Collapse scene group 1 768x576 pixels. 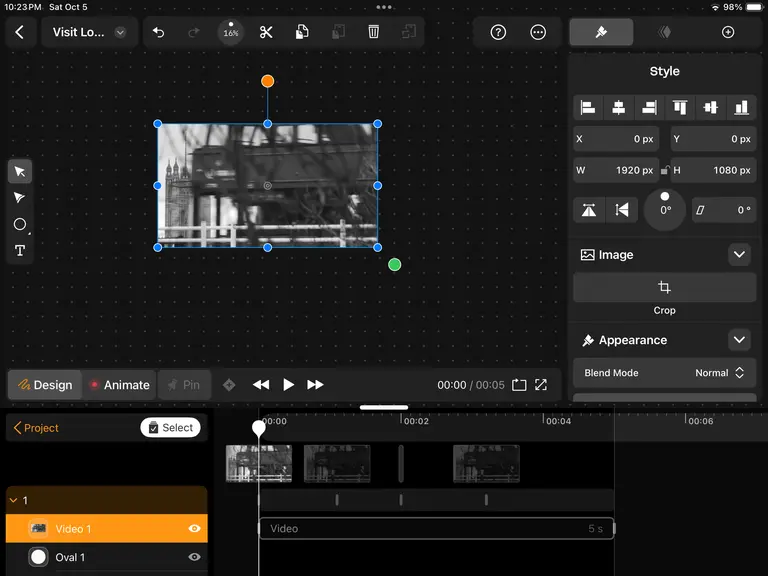pyautogui.click(x=14, y=501)
